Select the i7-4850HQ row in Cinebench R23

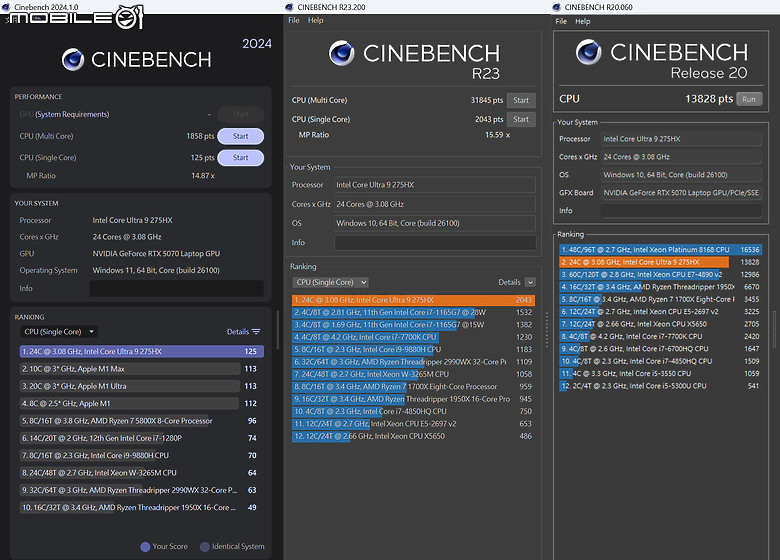413,412
